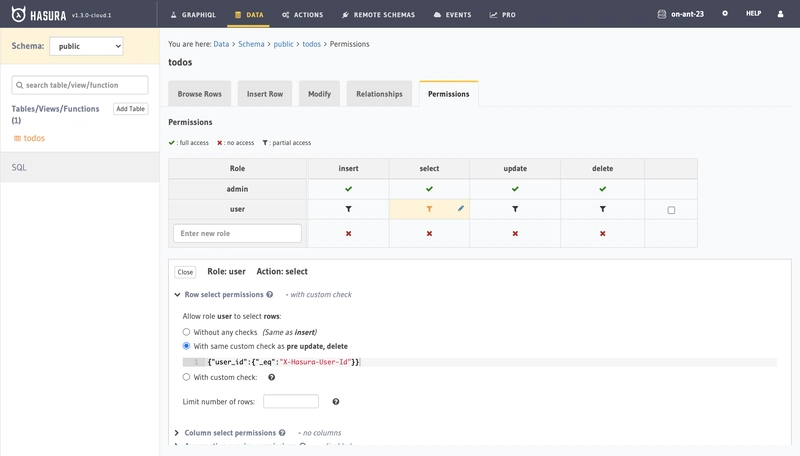Focus the search table/view/function field

80,85
